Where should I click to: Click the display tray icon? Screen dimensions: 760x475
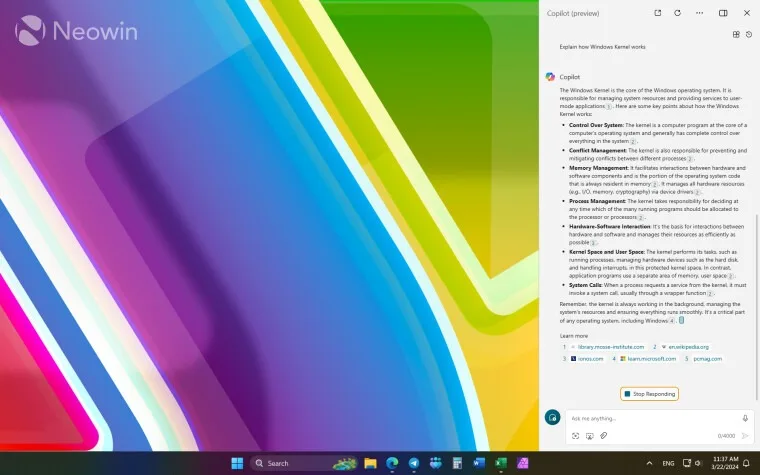[687, 463]
